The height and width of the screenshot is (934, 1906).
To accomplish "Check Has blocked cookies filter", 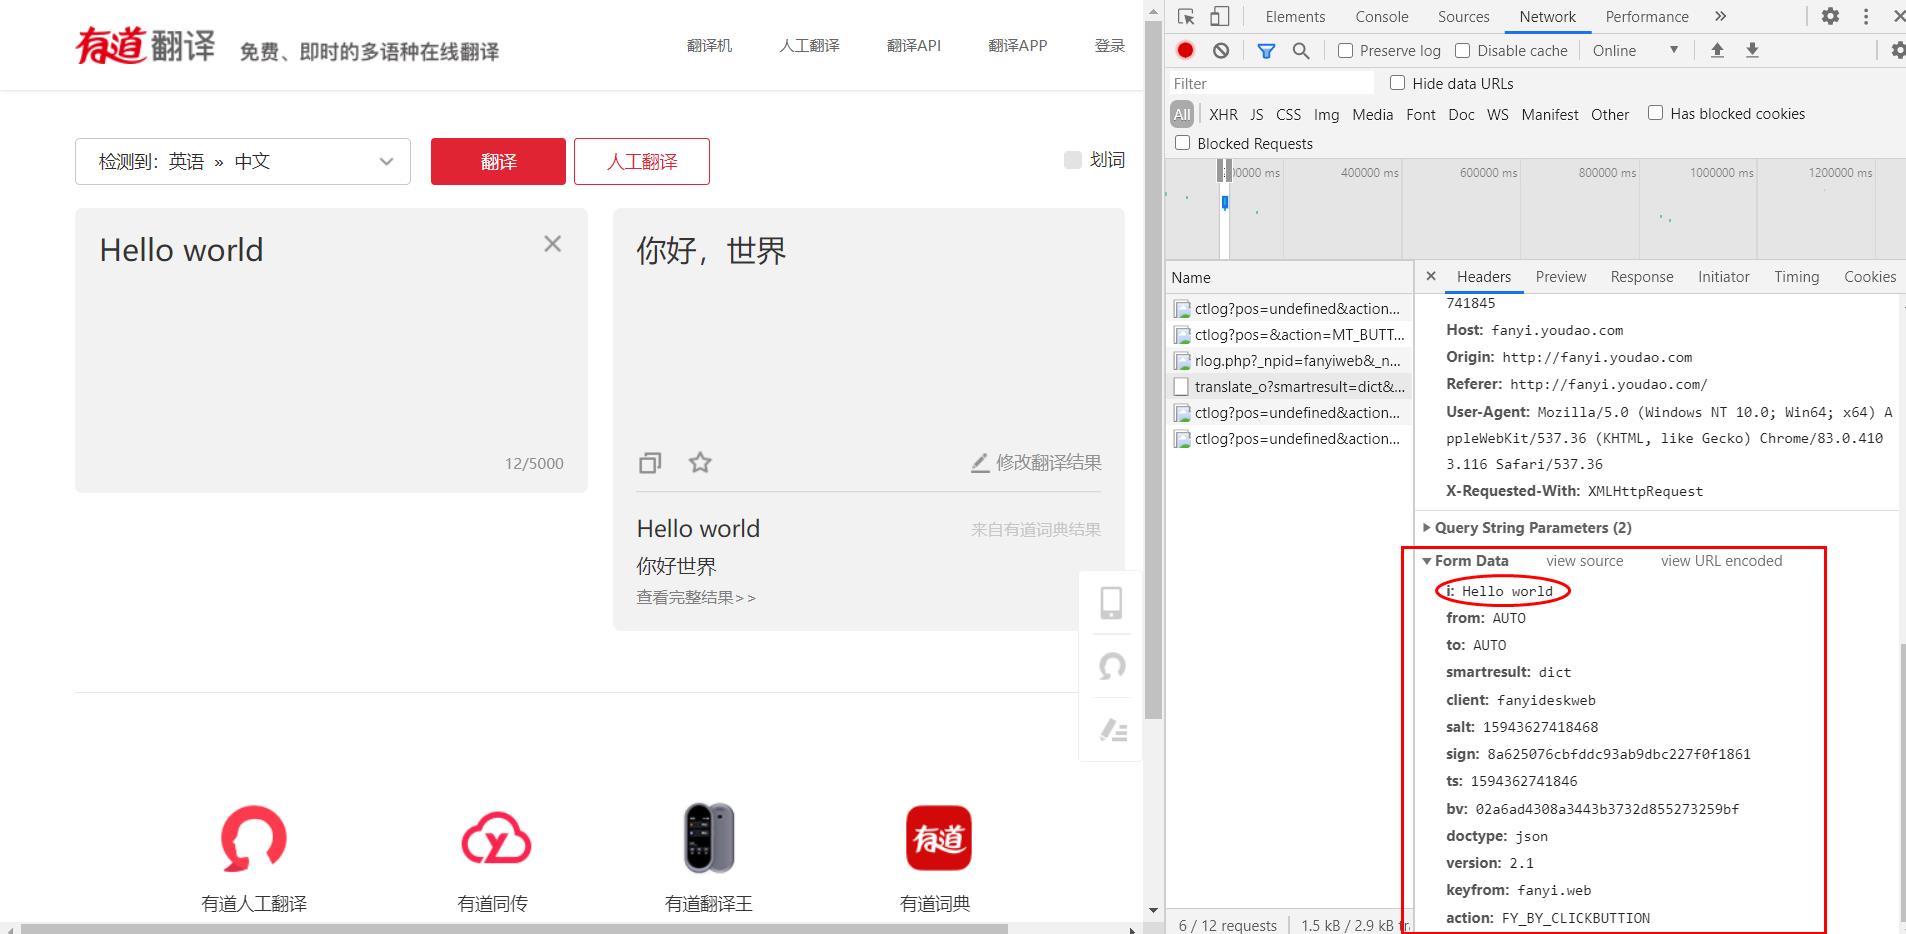I will tap(1656, 113).
